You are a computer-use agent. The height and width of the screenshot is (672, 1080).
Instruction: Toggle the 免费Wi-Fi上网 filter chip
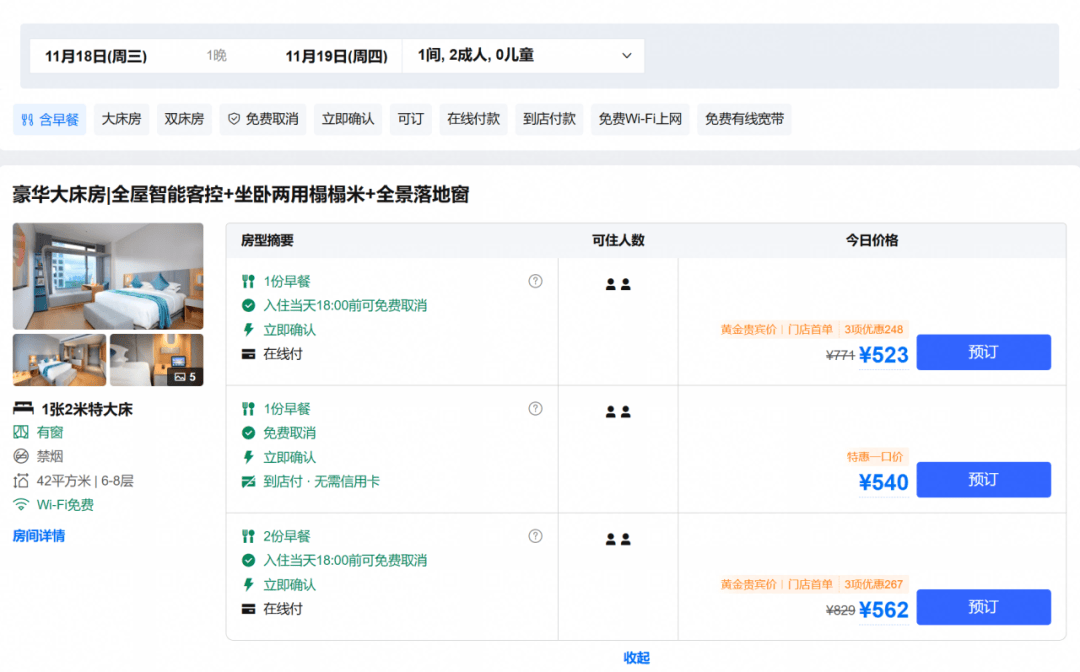coord(640,119)
